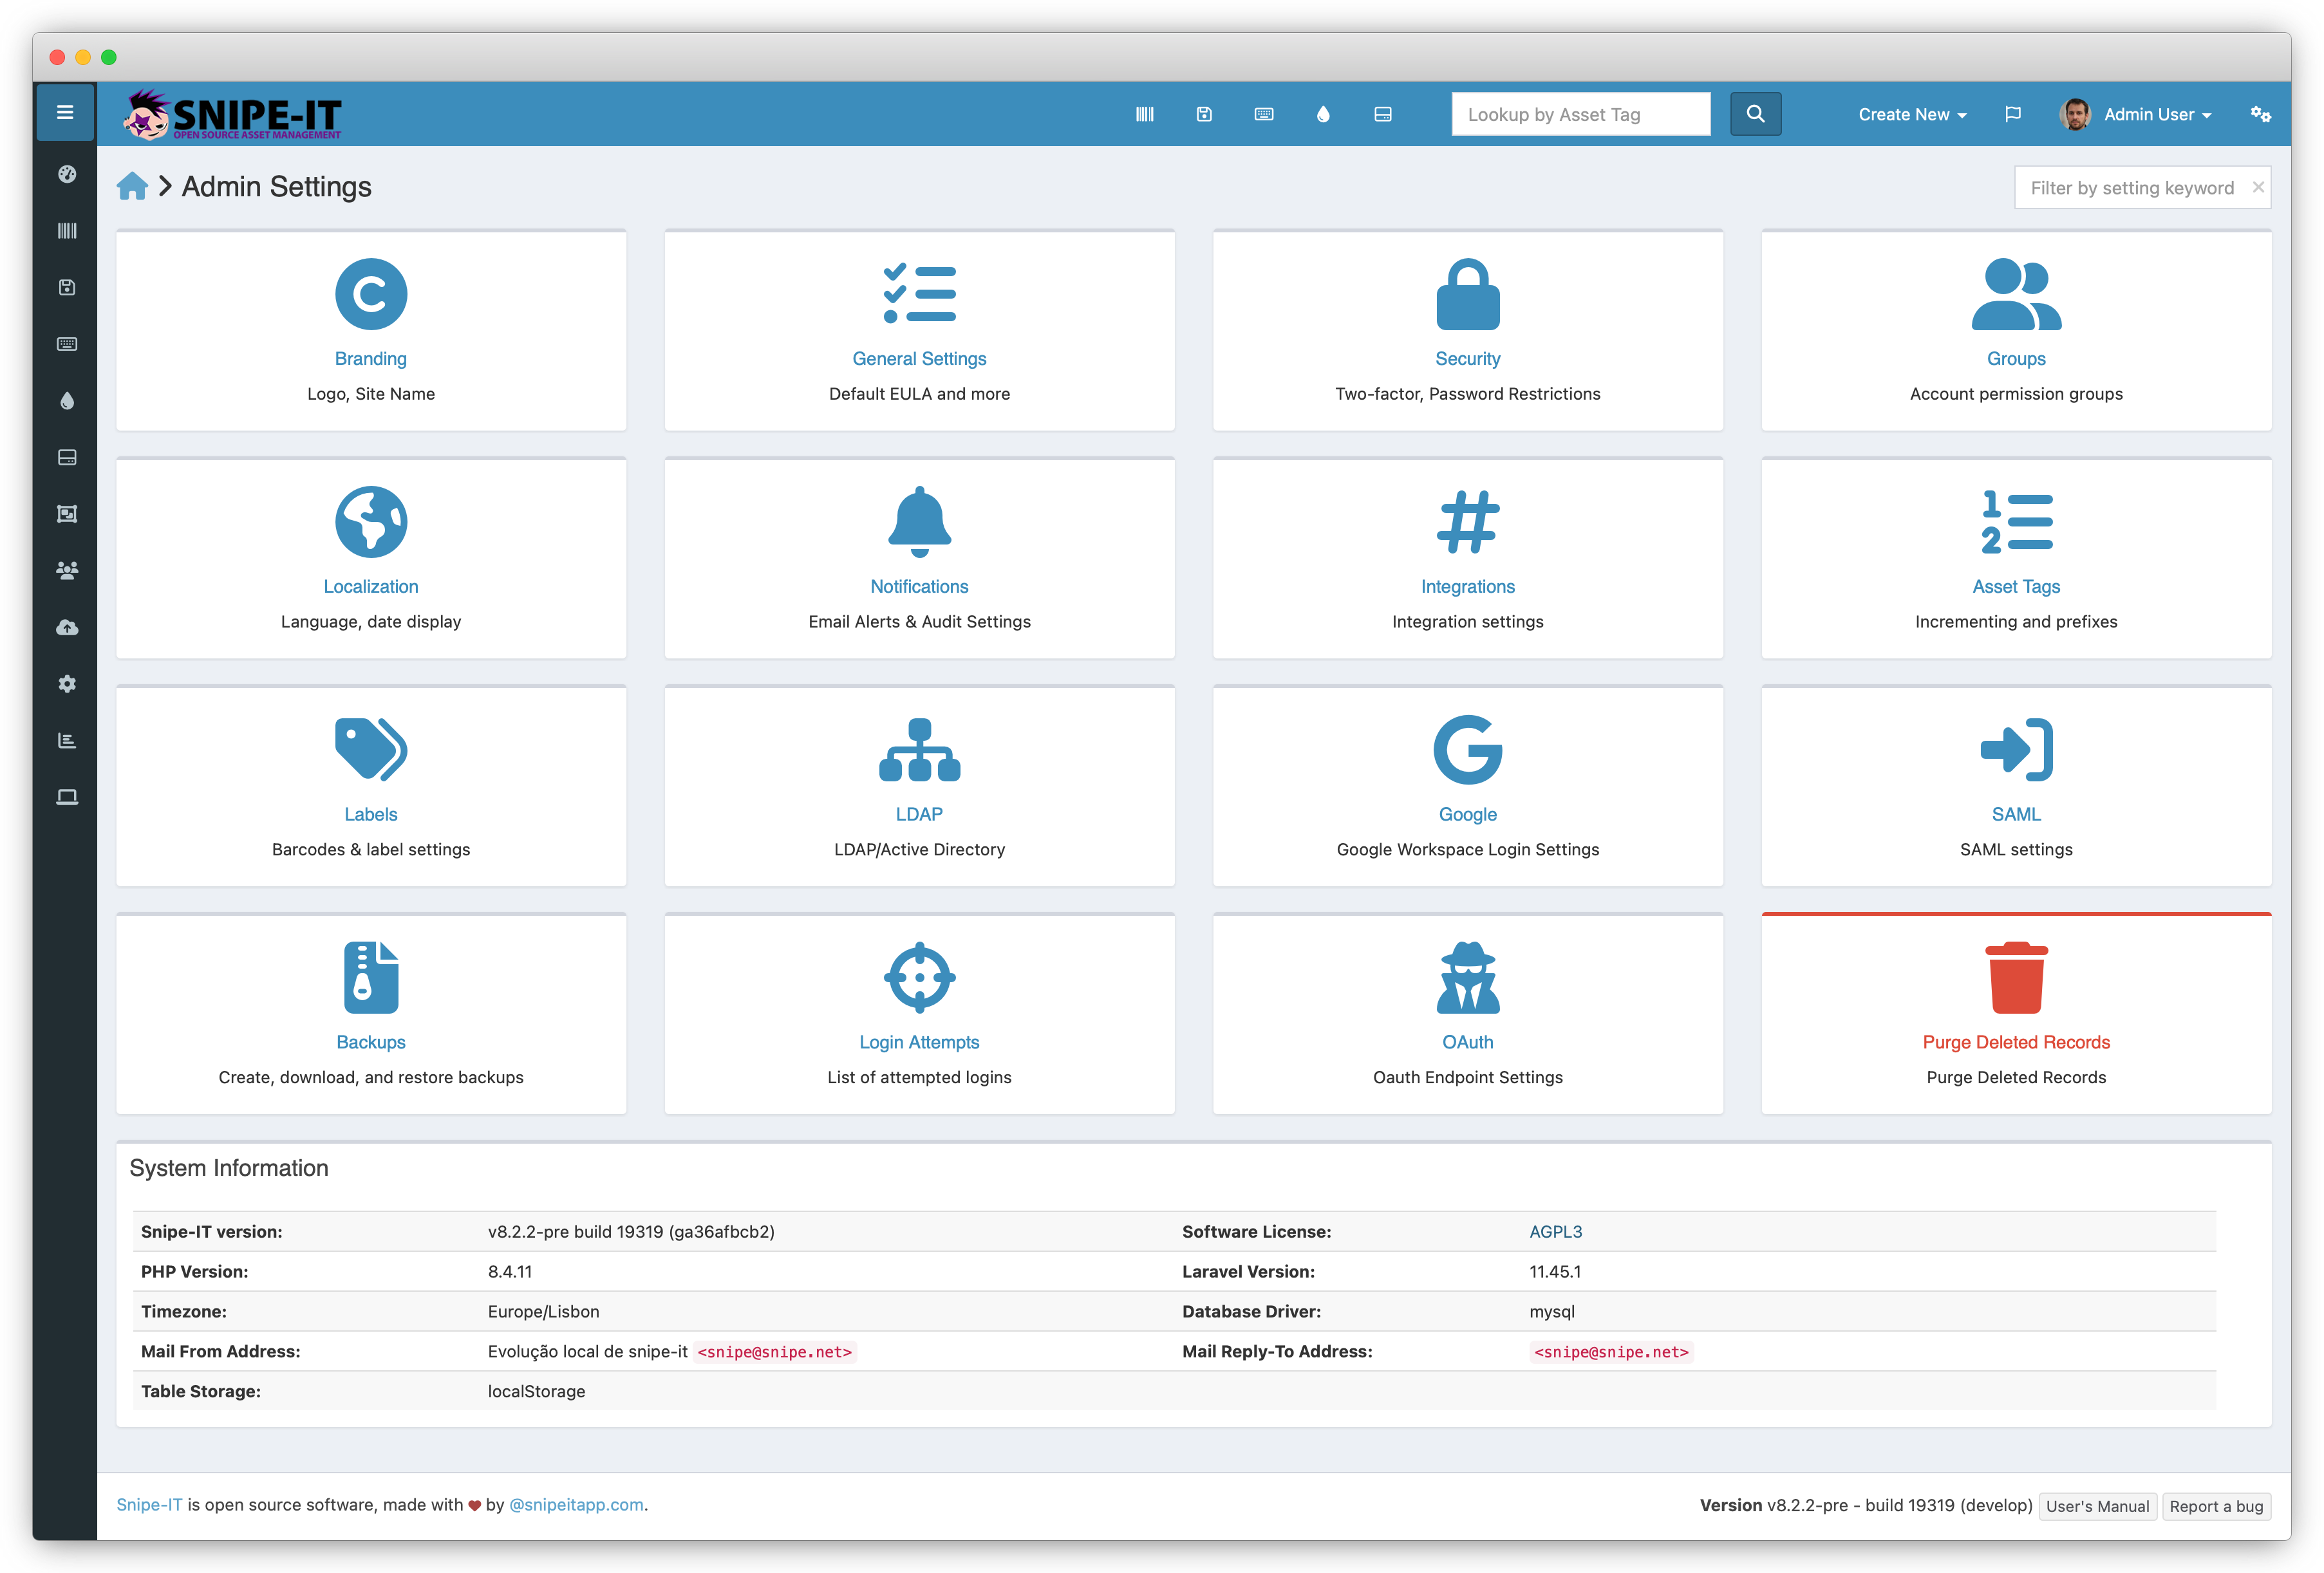2324x1573 pixels.
Task: Select the Europe/Lisbon timezone value
Action: [544, 1312]
